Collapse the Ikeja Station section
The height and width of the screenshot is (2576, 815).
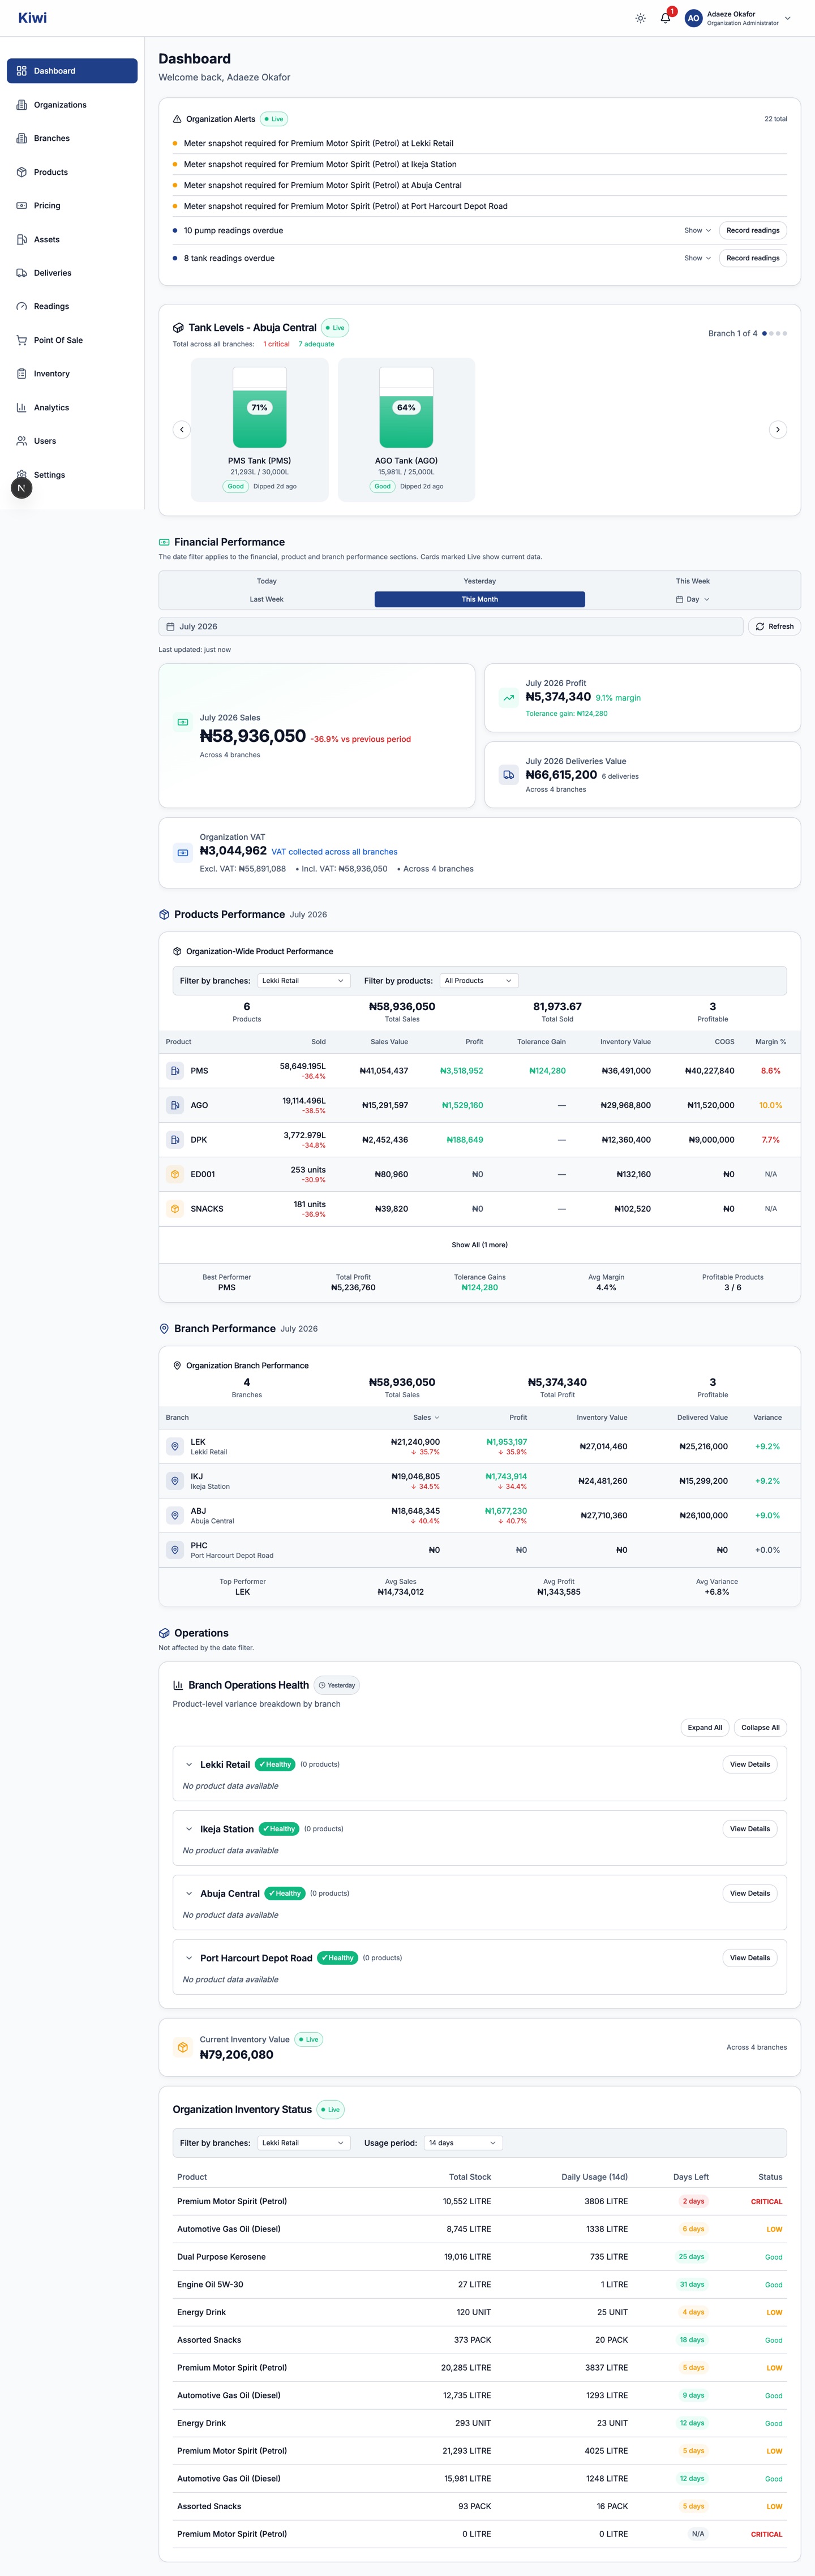point(189,1829)
